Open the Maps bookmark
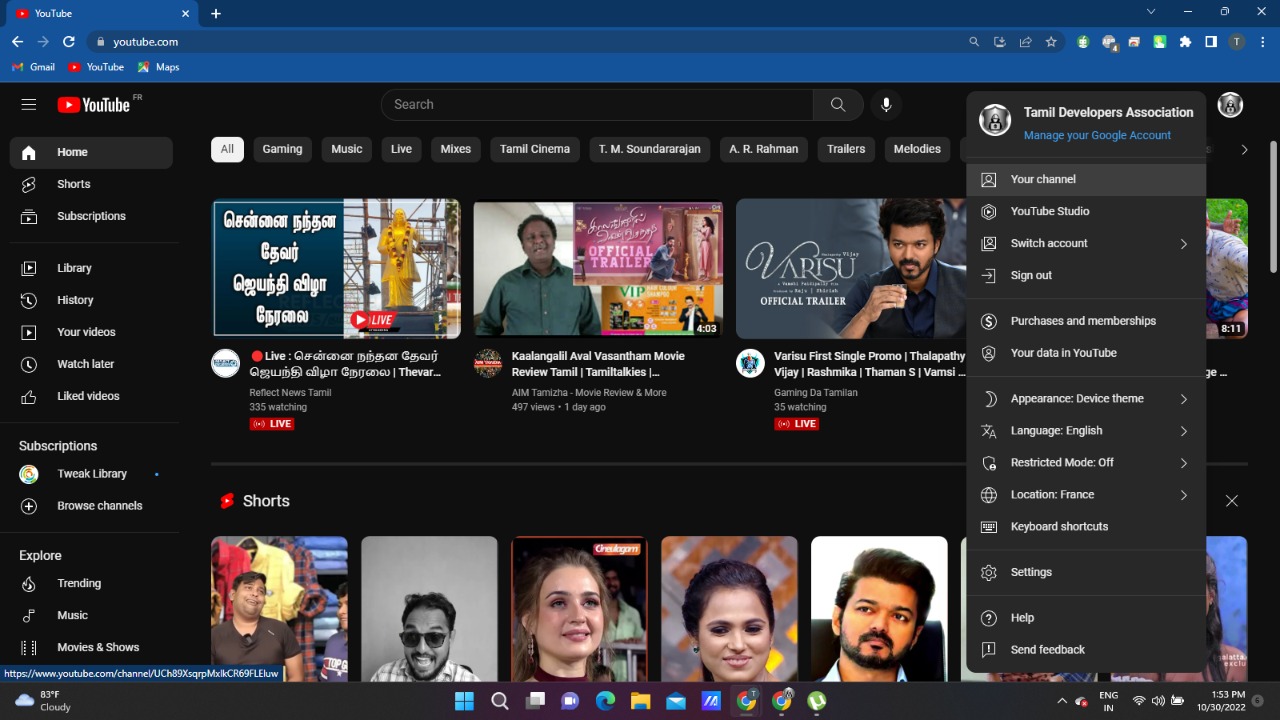The height and width of the screenshot is (720, 1280). (x=159, y=67)
